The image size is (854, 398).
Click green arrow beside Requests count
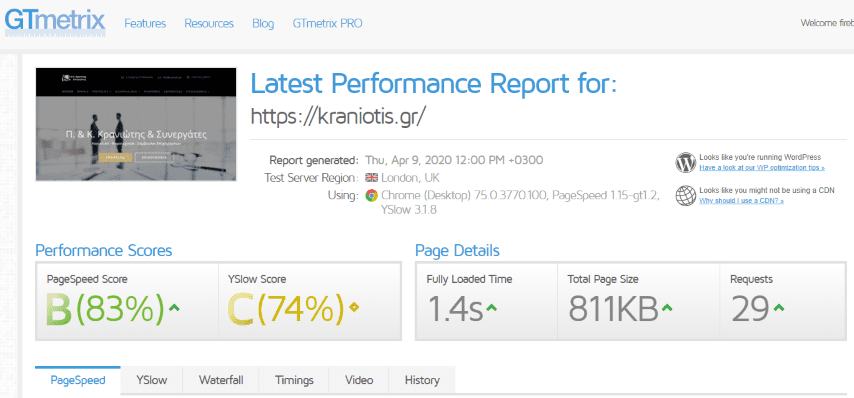pos(779,308)
